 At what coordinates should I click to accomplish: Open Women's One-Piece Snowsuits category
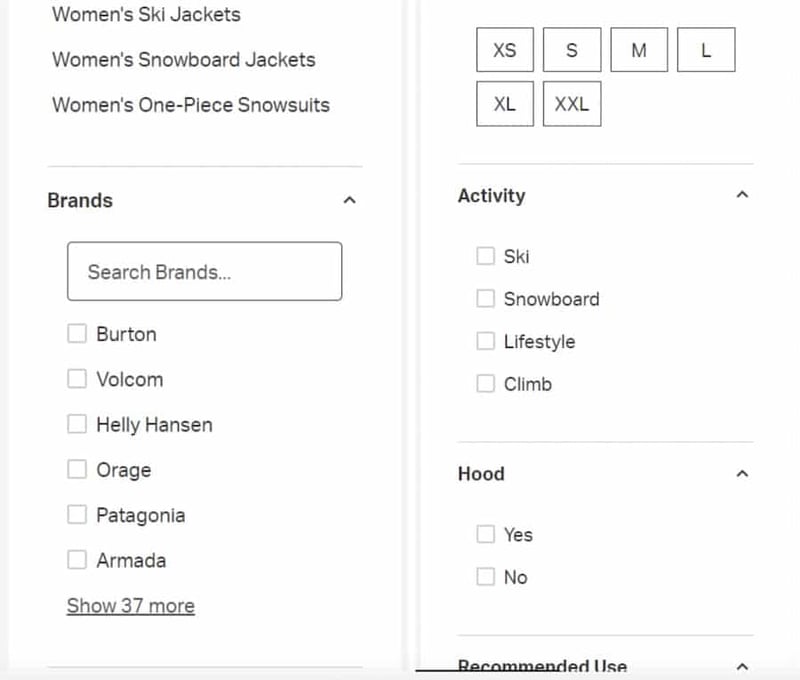tap(190, 105)
